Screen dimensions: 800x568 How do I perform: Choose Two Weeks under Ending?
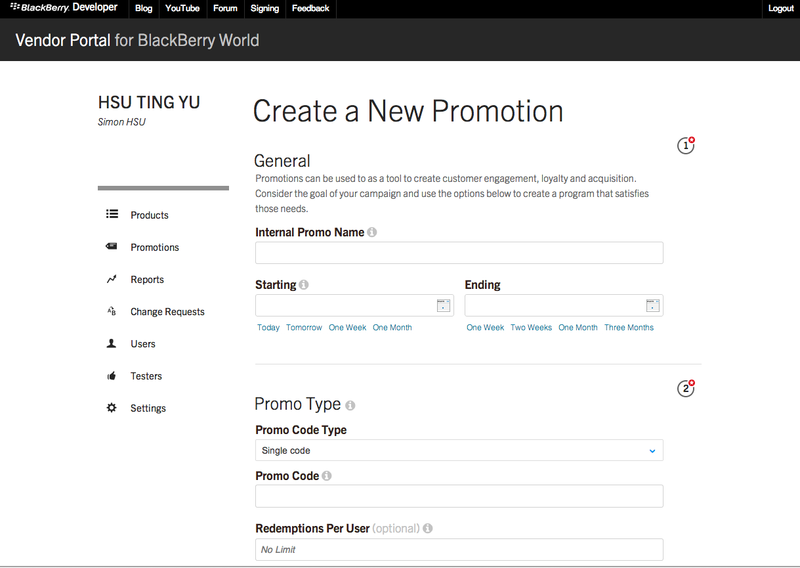point(531,327)
